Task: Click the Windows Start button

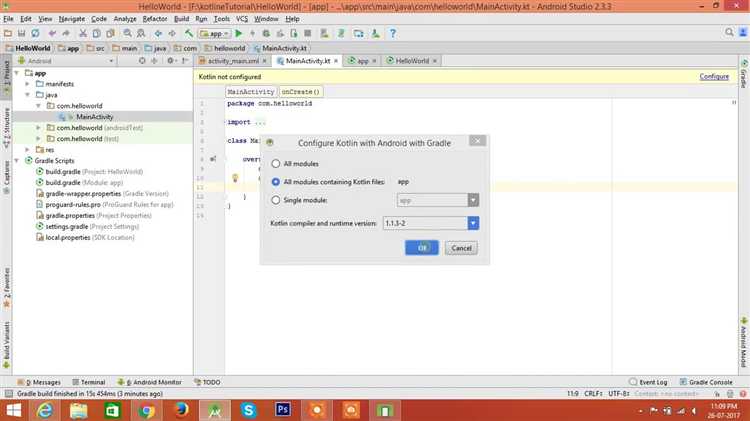Action: point(14,410)
